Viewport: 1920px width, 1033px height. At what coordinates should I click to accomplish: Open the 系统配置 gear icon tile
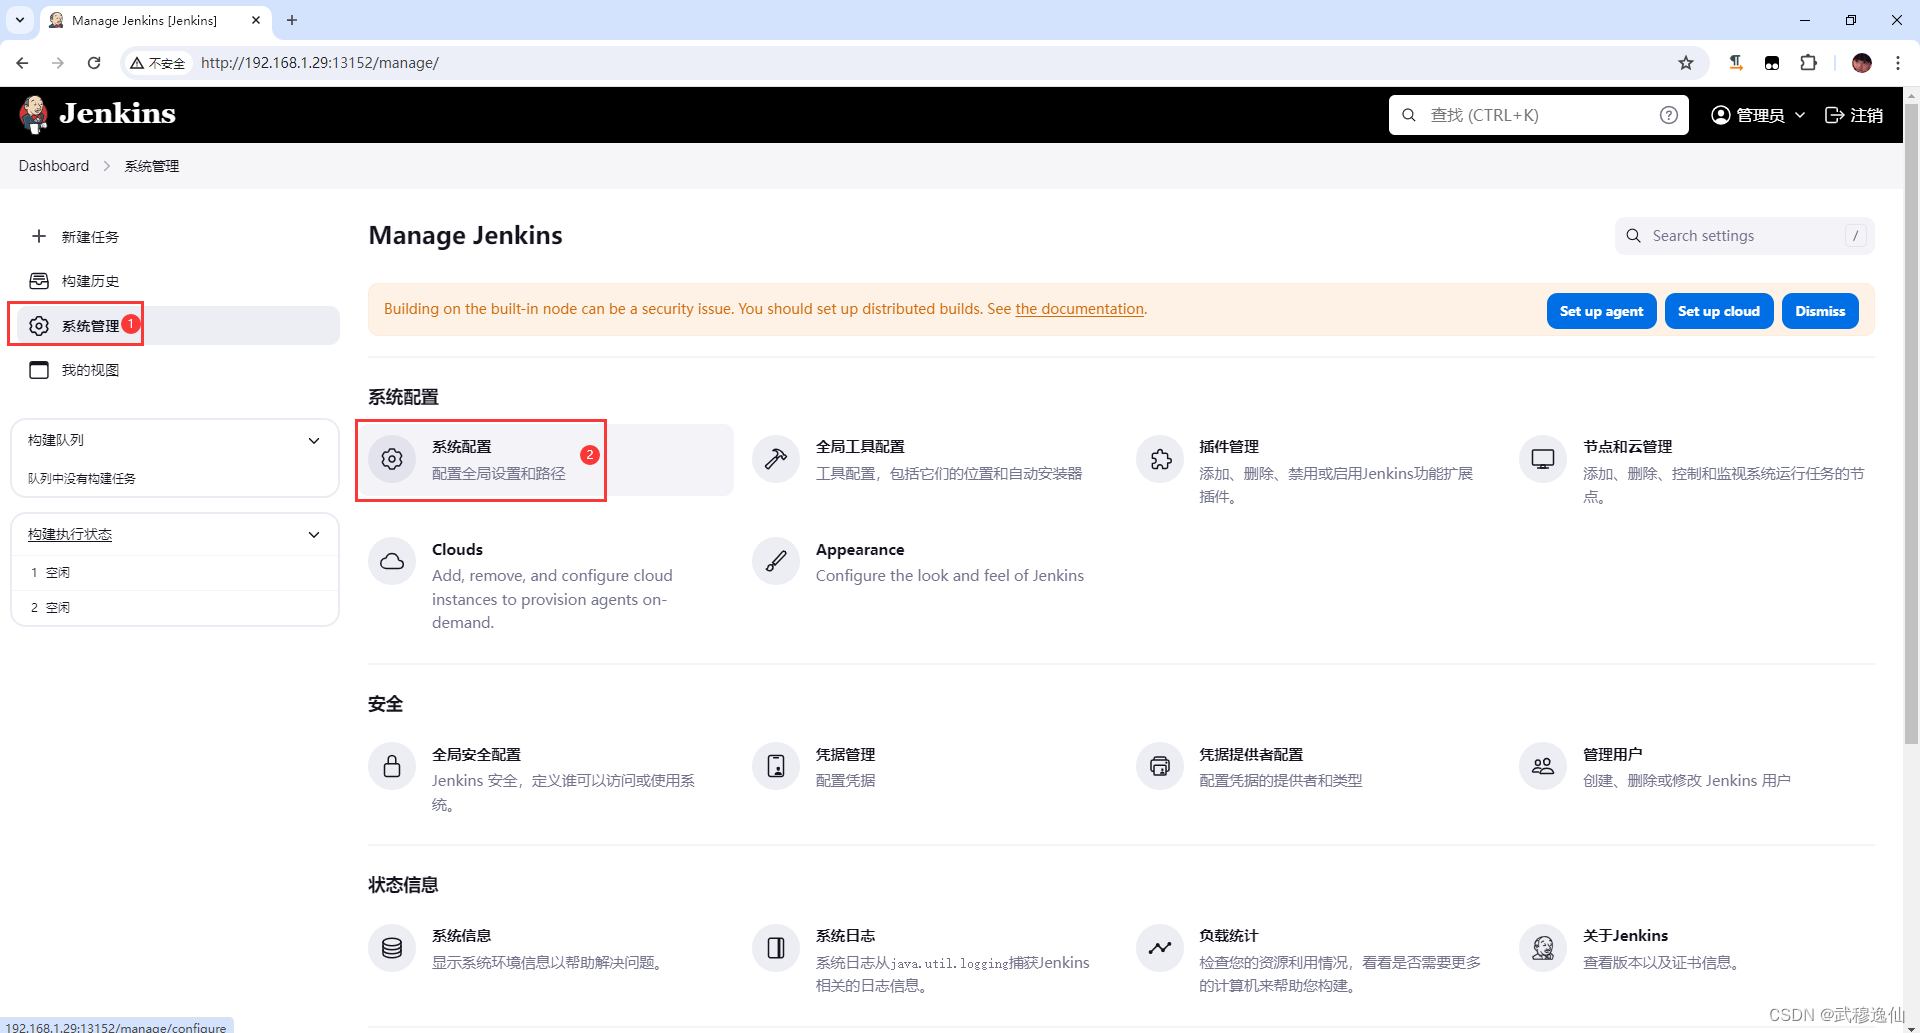[x=392, y=459]
